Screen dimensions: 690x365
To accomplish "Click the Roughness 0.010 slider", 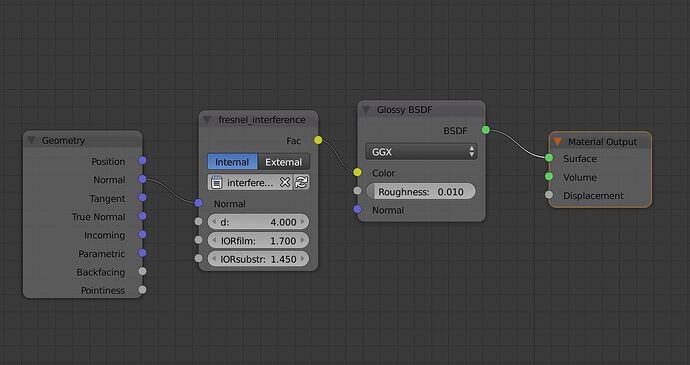I will [x=421, y=192].
